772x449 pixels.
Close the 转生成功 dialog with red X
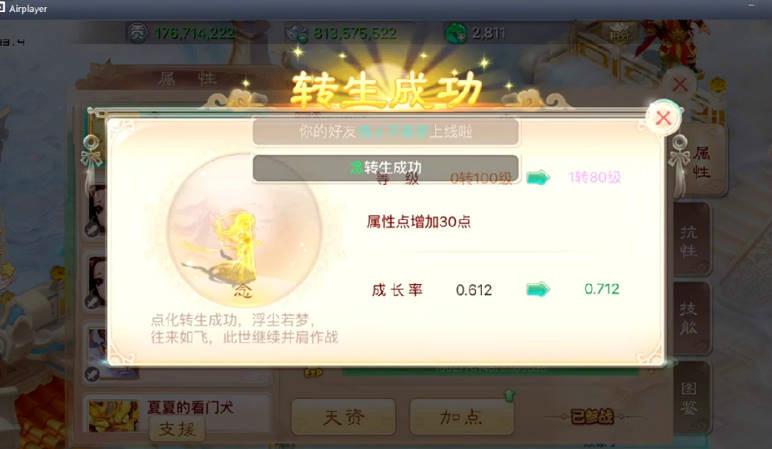[x=663, y=118]
